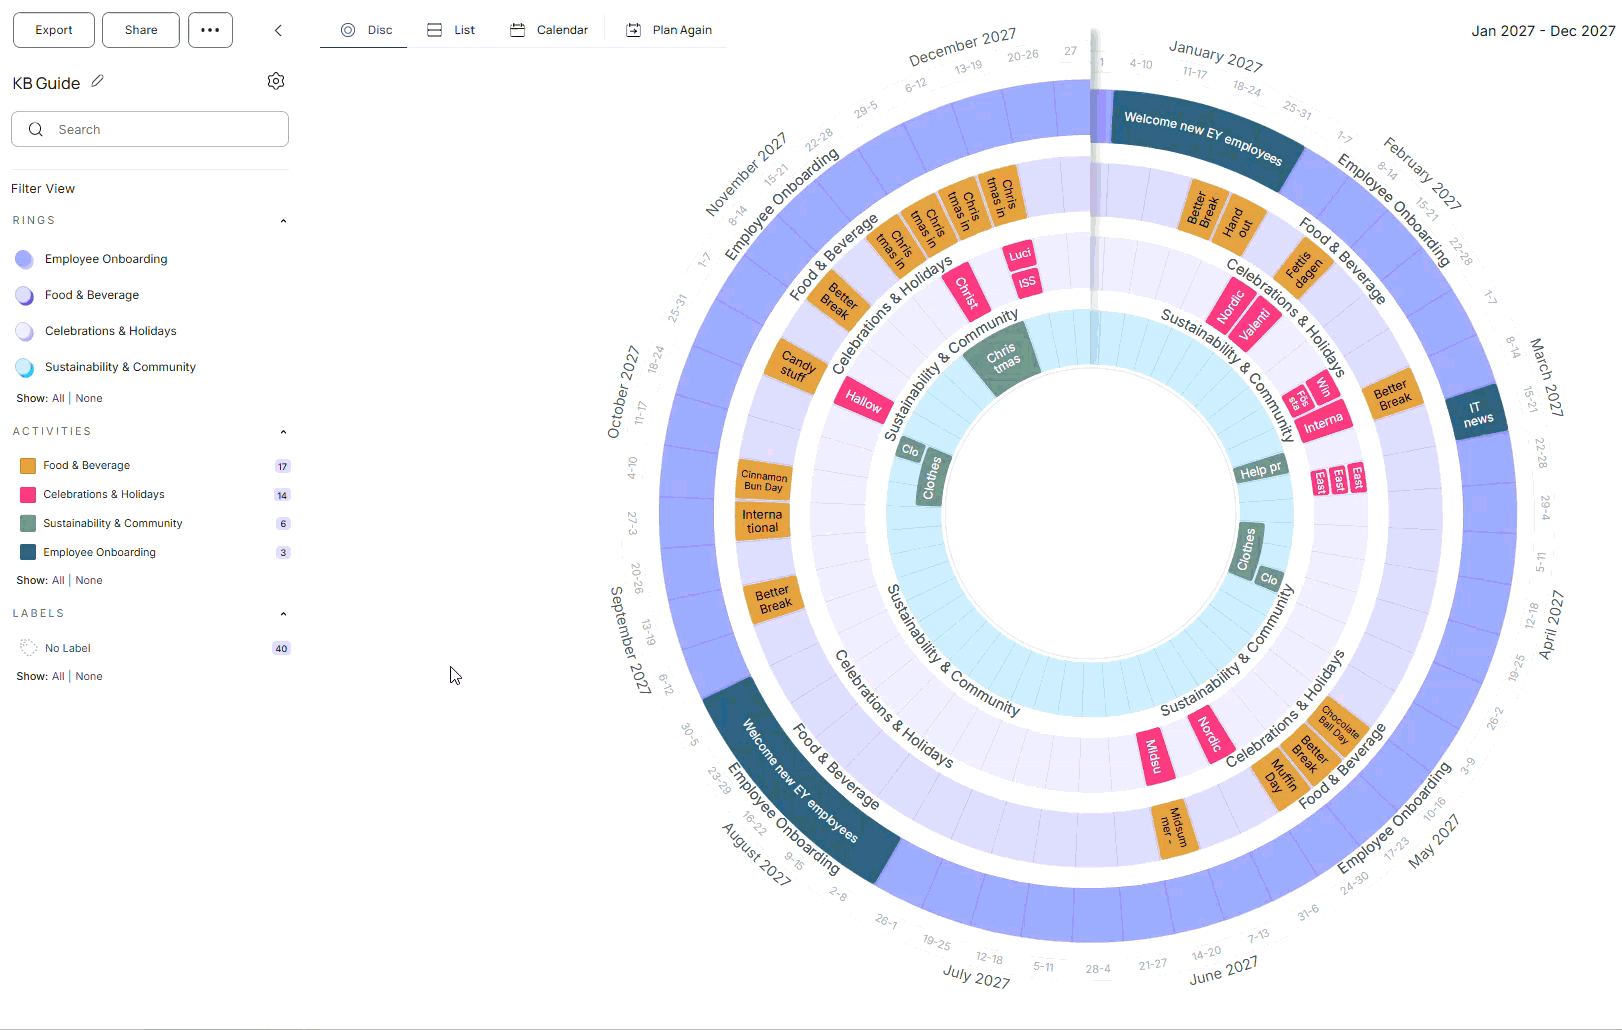Switch to the List tab
The image size is (1622, 1030).
coord(450,30)
